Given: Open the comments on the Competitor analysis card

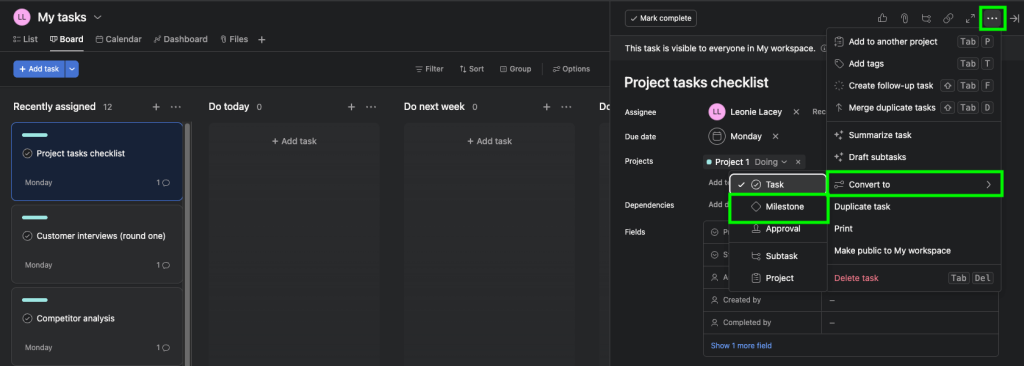Looking at the screenshot, I should [163, 348].
